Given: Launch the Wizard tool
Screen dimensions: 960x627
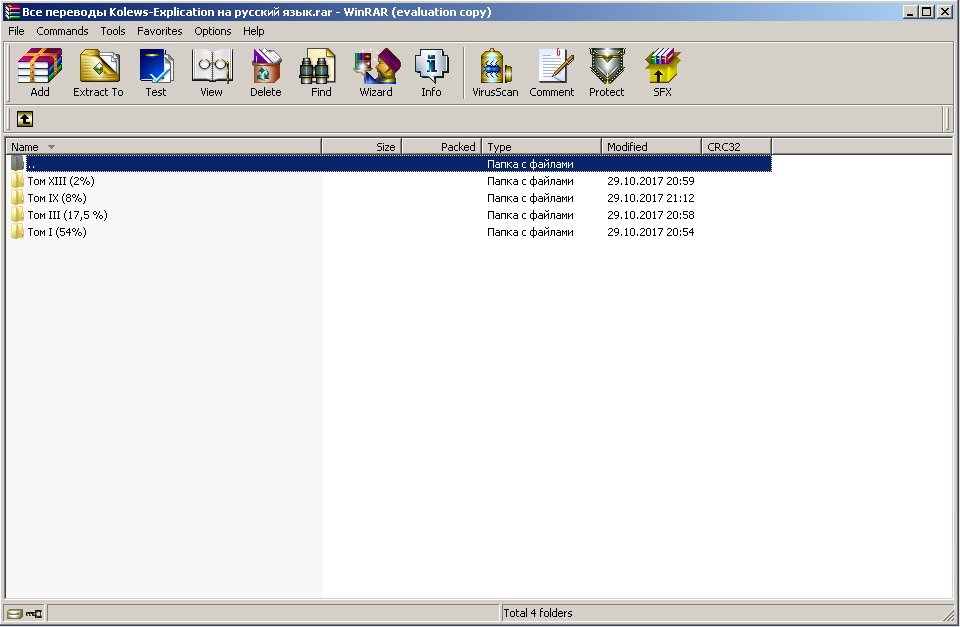Looking at the screenshot, I should click(376, 72).
